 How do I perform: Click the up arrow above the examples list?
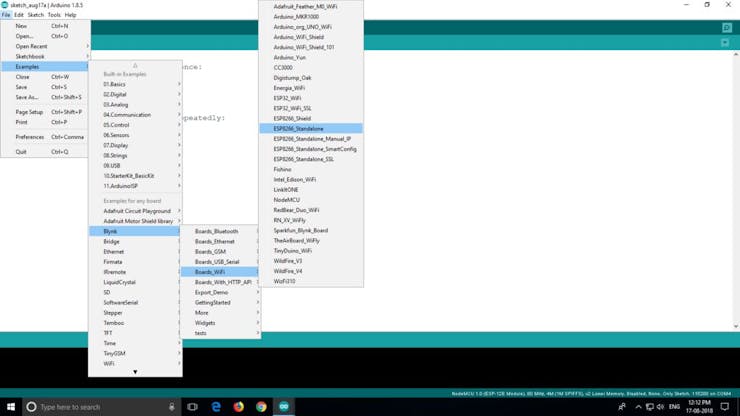pos(135,65)
